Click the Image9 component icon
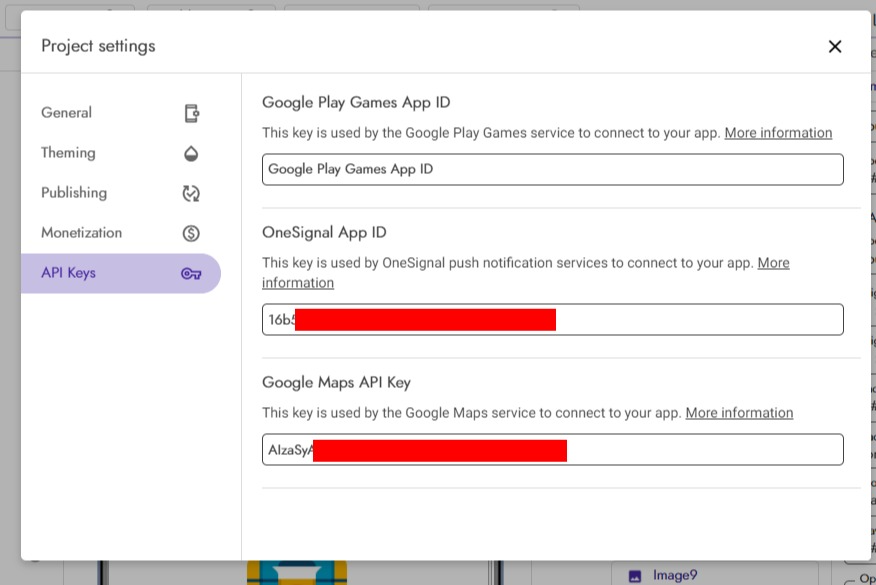The image size is (876, 585). pos(634,575)
